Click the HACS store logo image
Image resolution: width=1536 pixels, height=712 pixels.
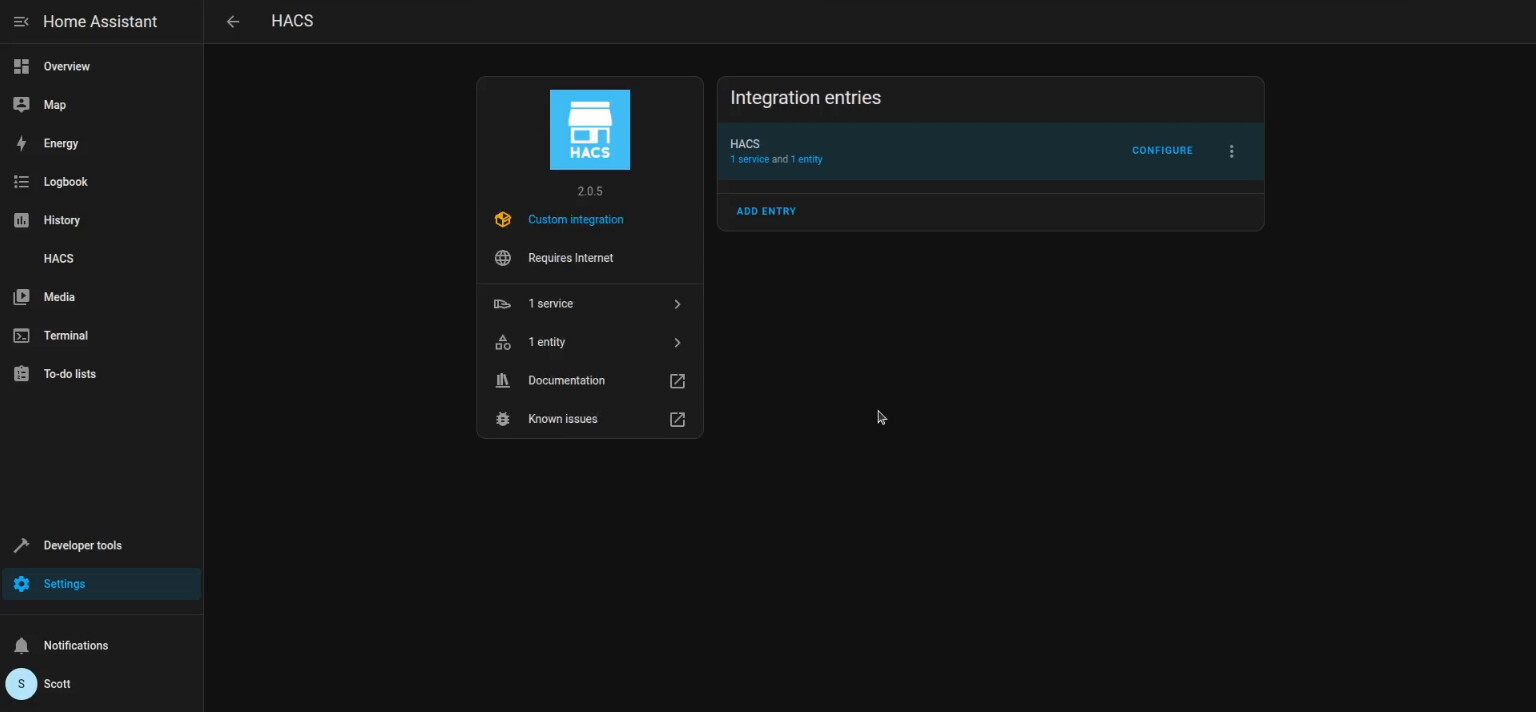[590, 130]
